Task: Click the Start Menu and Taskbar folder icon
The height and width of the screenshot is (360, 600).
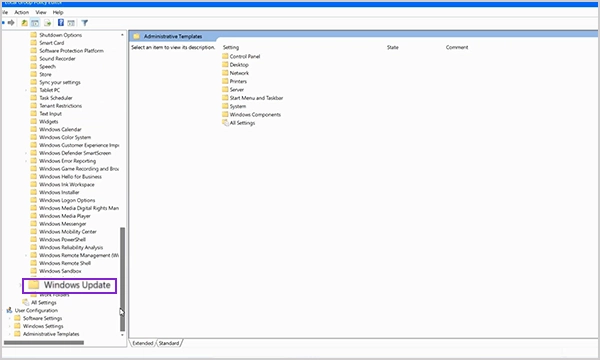Action: (x=225, y=98)
